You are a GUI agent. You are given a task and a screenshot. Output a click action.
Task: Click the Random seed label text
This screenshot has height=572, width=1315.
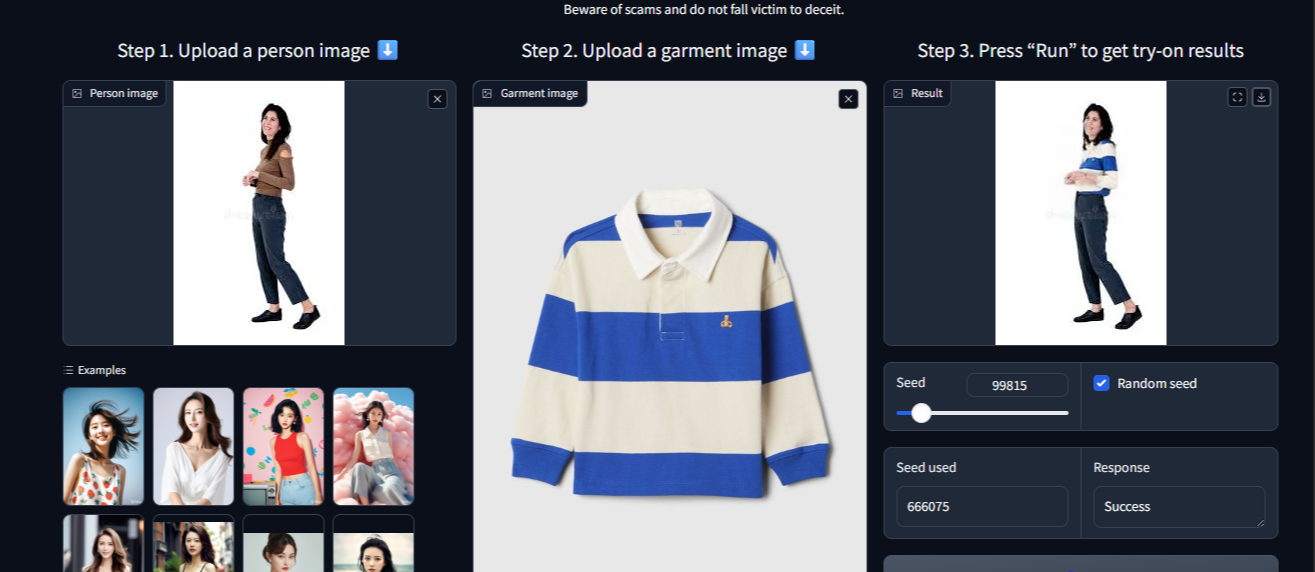(1157, 383)
